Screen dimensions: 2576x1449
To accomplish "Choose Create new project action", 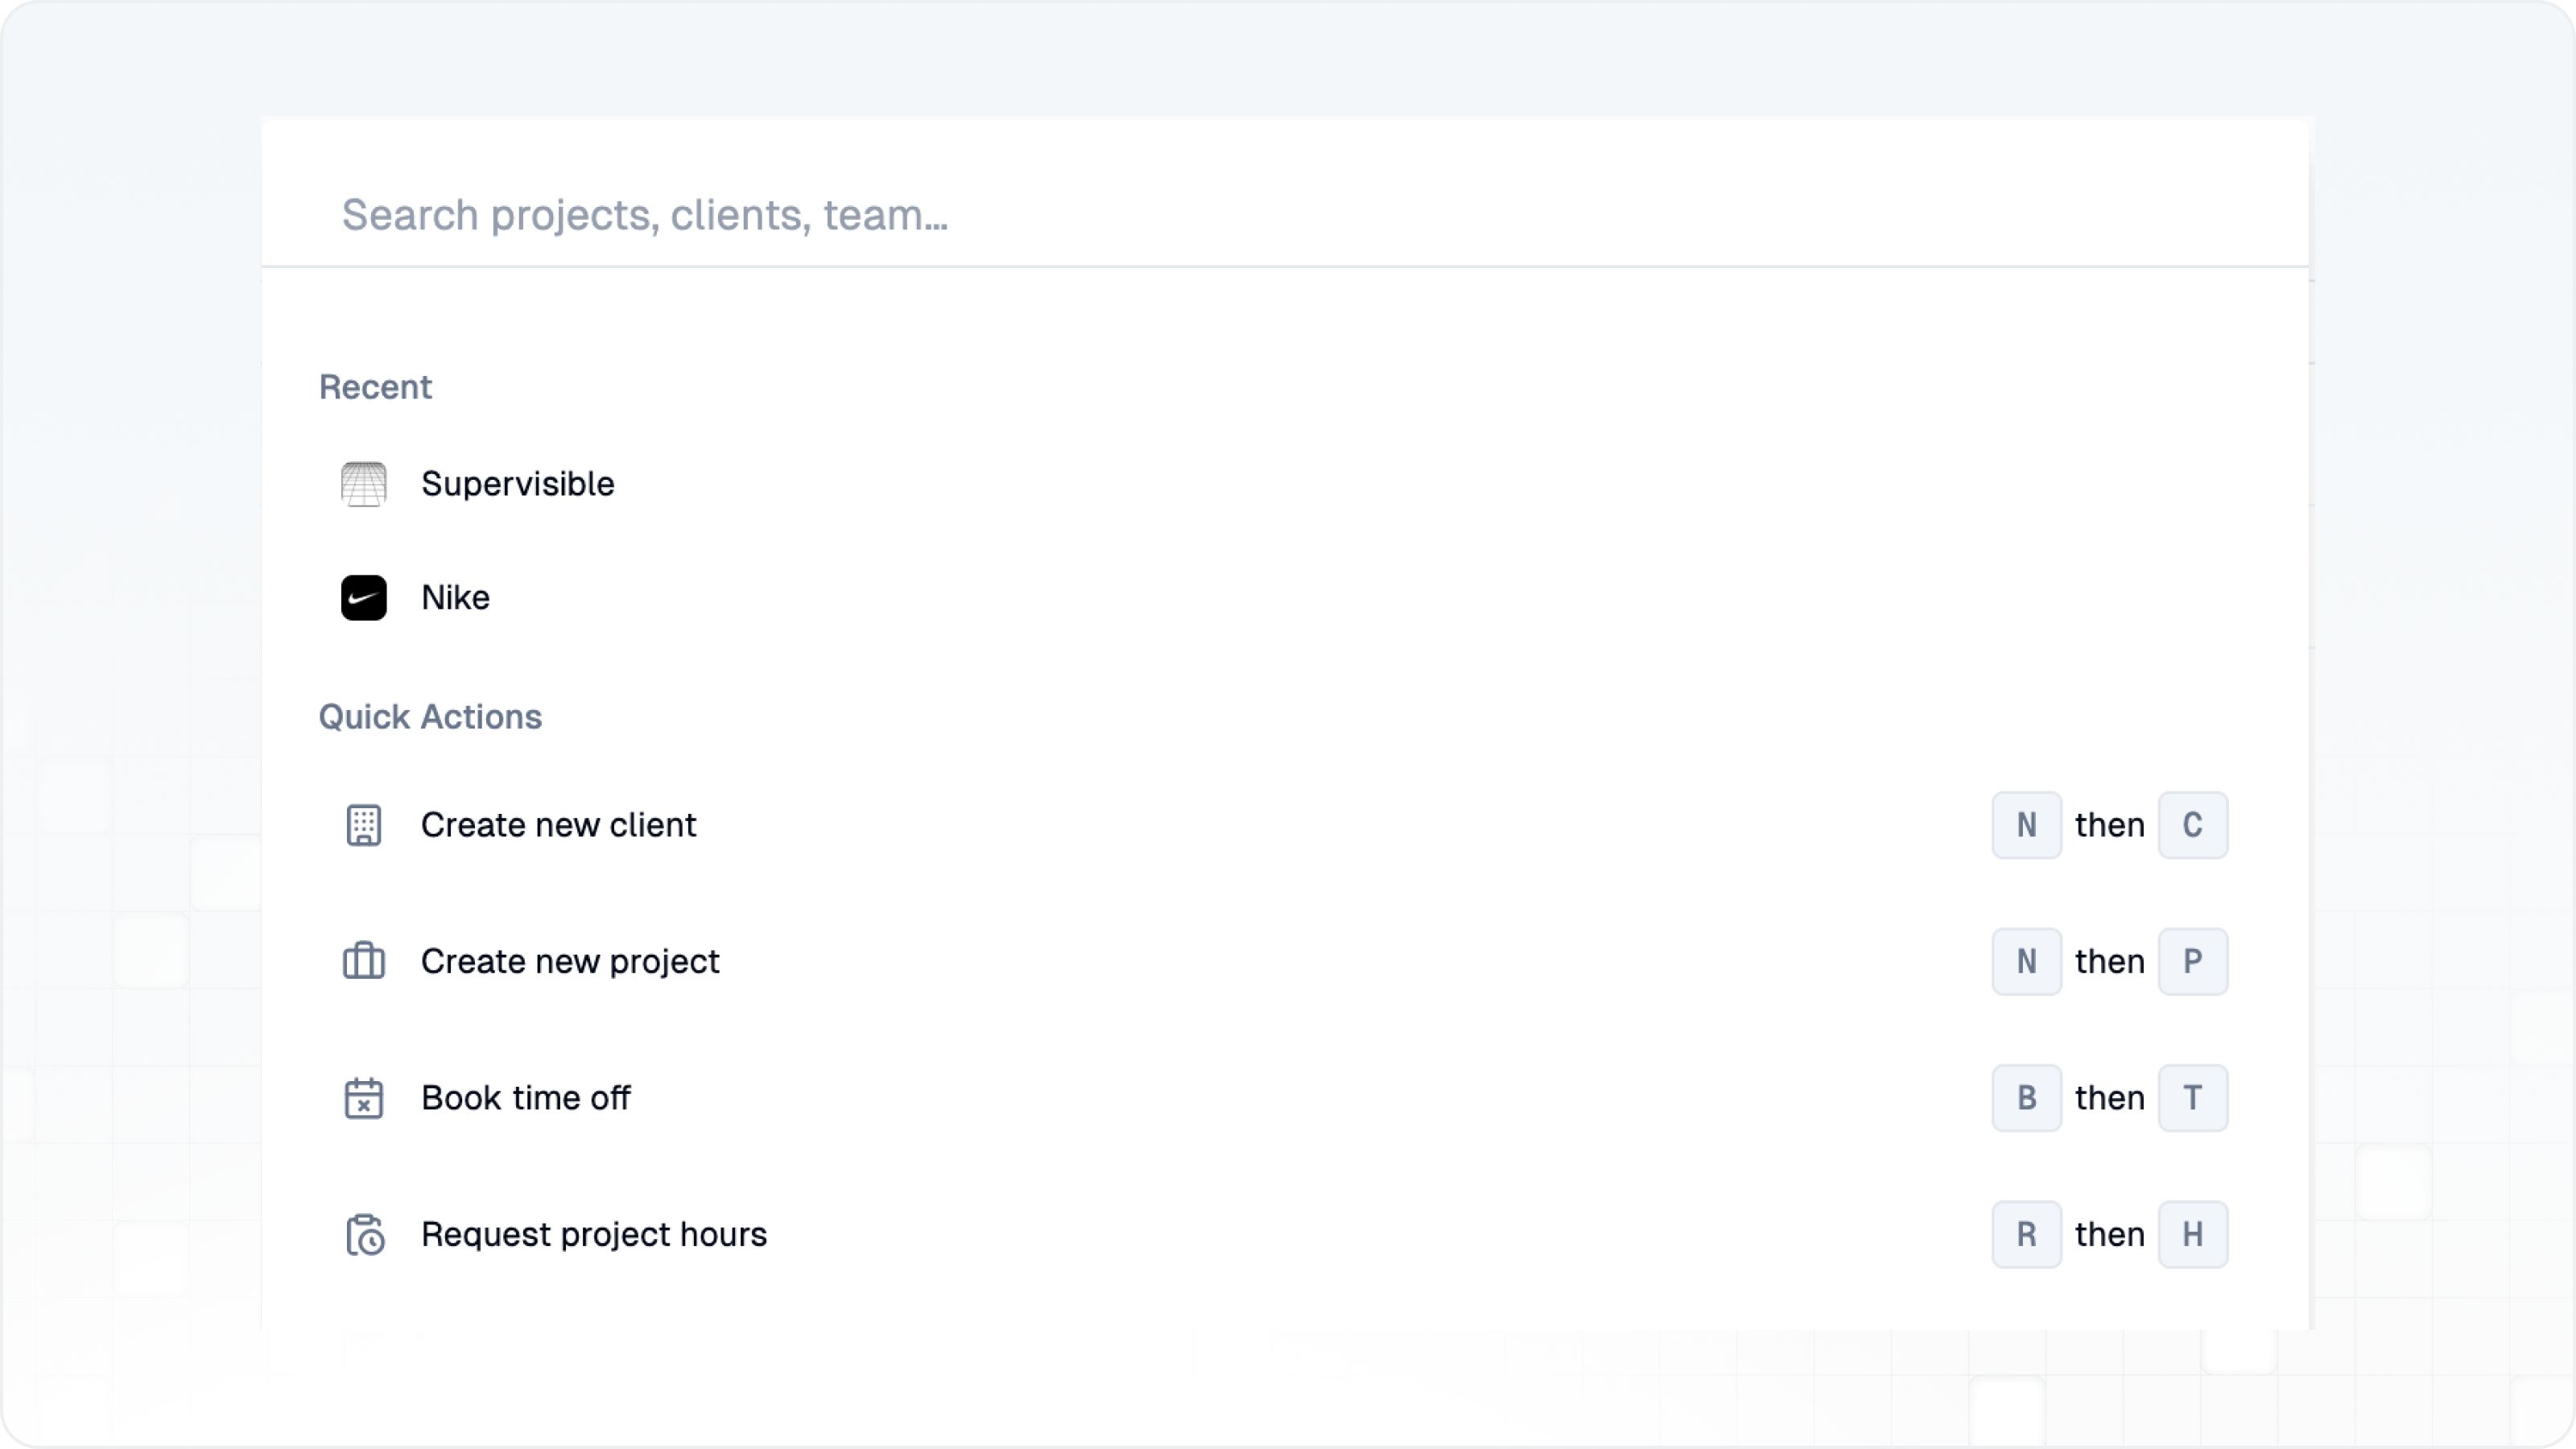I will tap(569, 961).
